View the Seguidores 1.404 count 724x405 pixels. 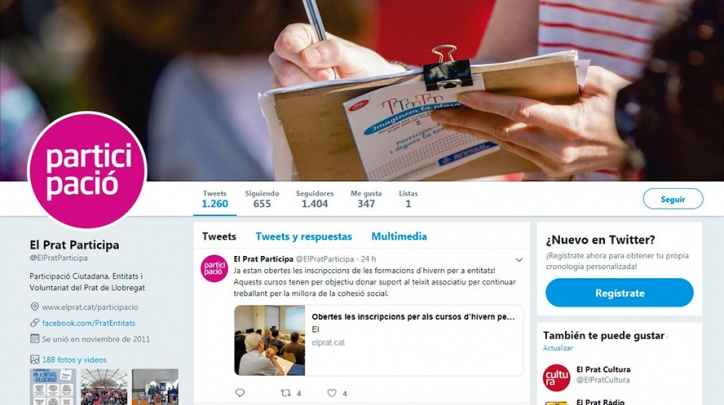315,199
